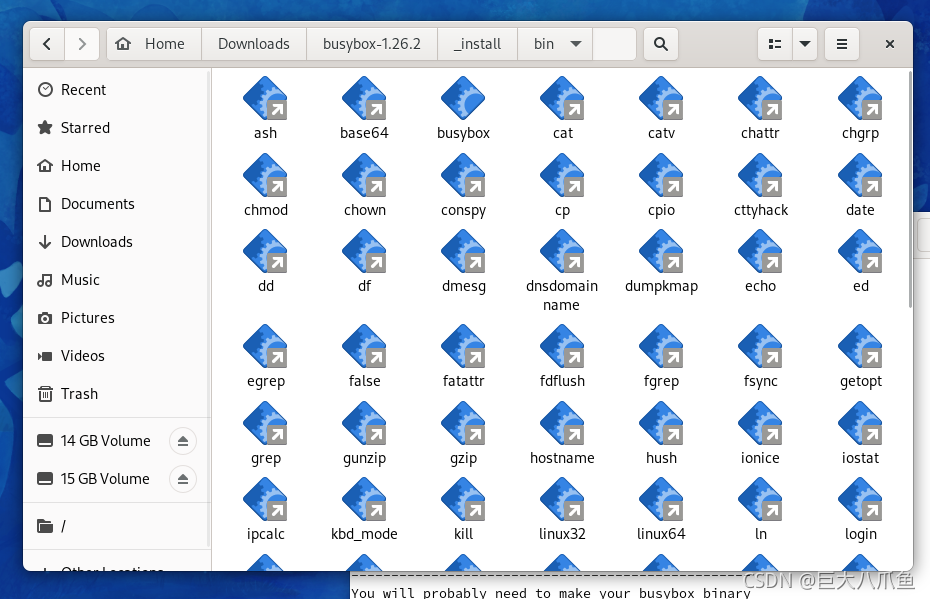930x599 pixels.
Task: Select the catv link icon
Action: click(x=661, y=98)
